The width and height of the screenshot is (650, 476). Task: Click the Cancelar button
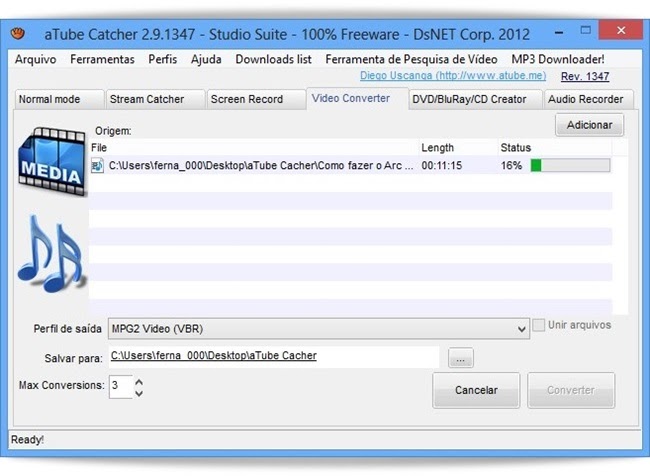click(476, 390)
